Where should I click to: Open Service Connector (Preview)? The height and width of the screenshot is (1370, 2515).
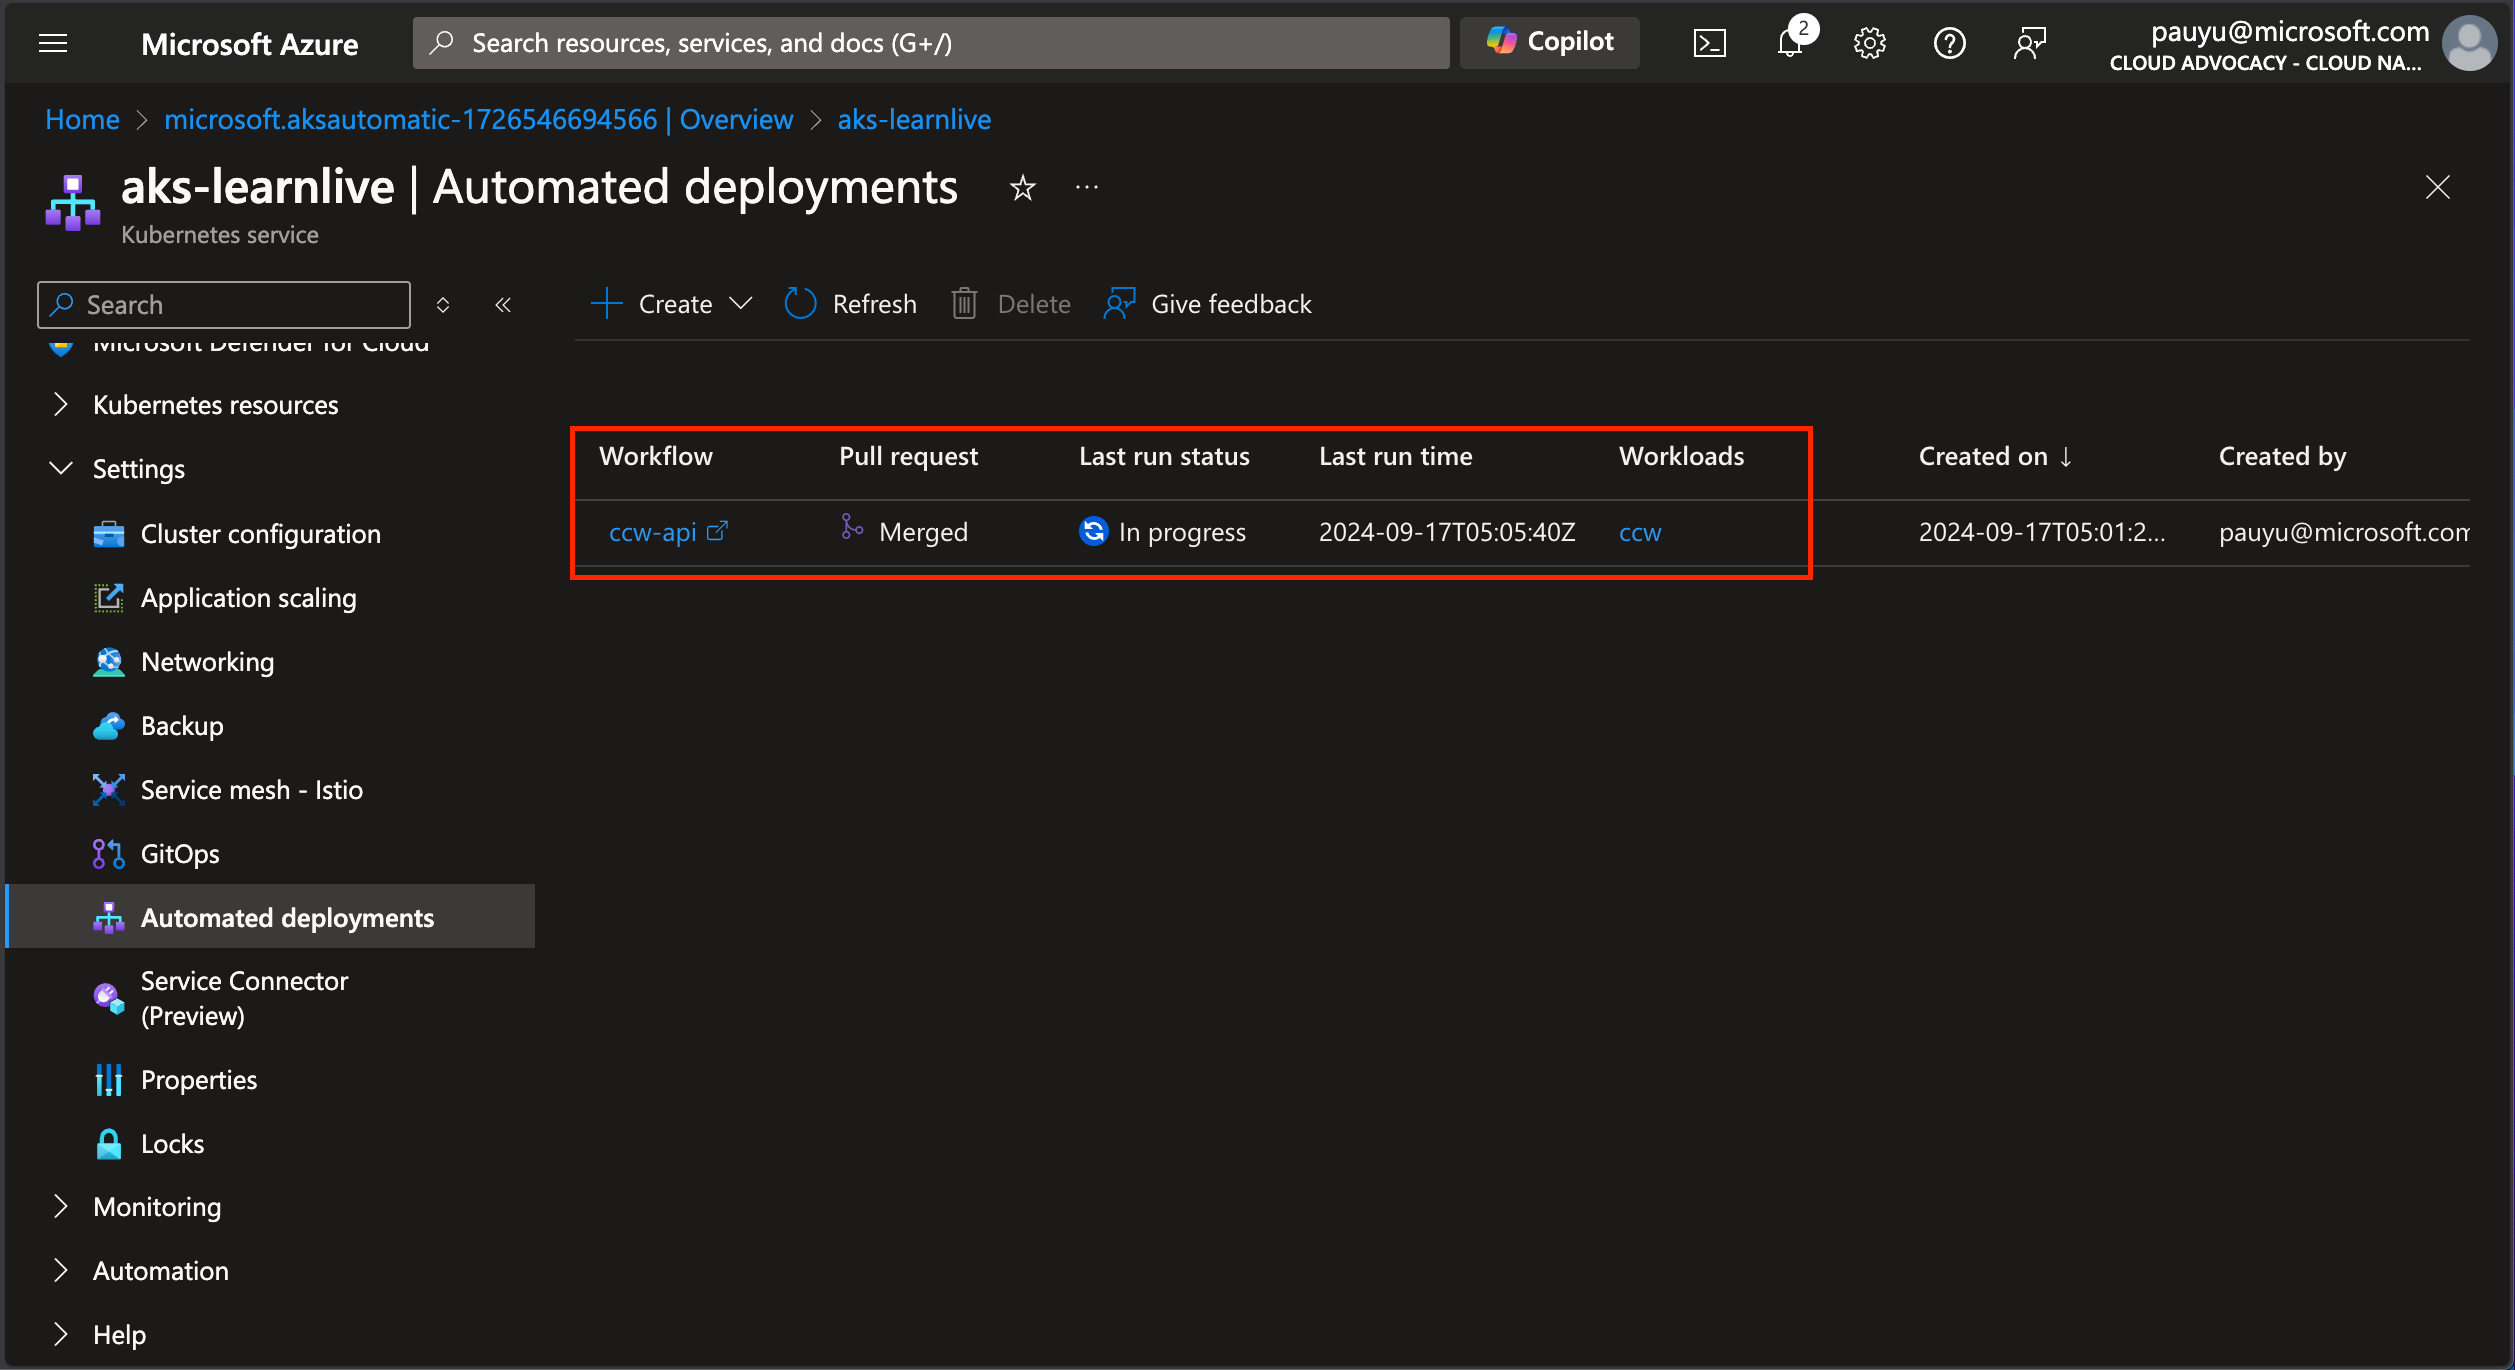[x=244, y=998]
